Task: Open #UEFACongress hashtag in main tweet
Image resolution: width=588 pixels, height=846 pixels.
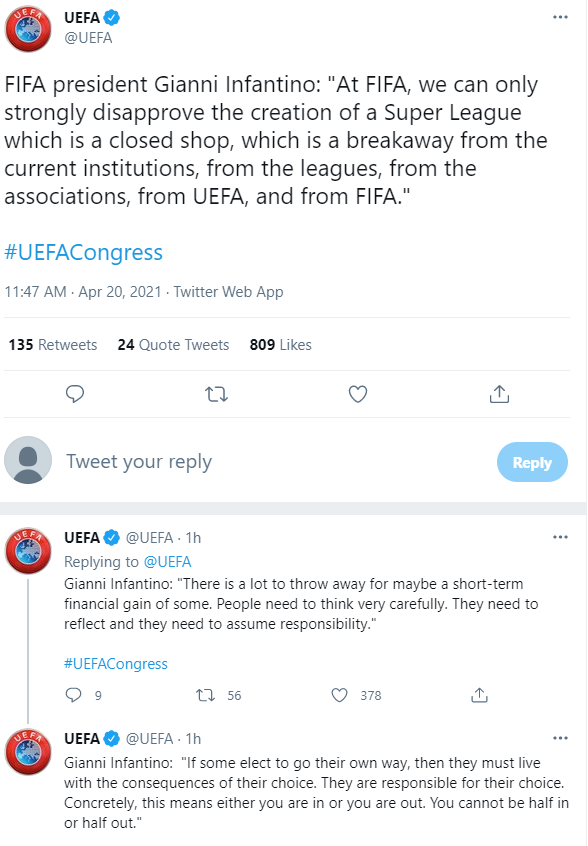Action: pyautogui.click(x=84, y=253)
